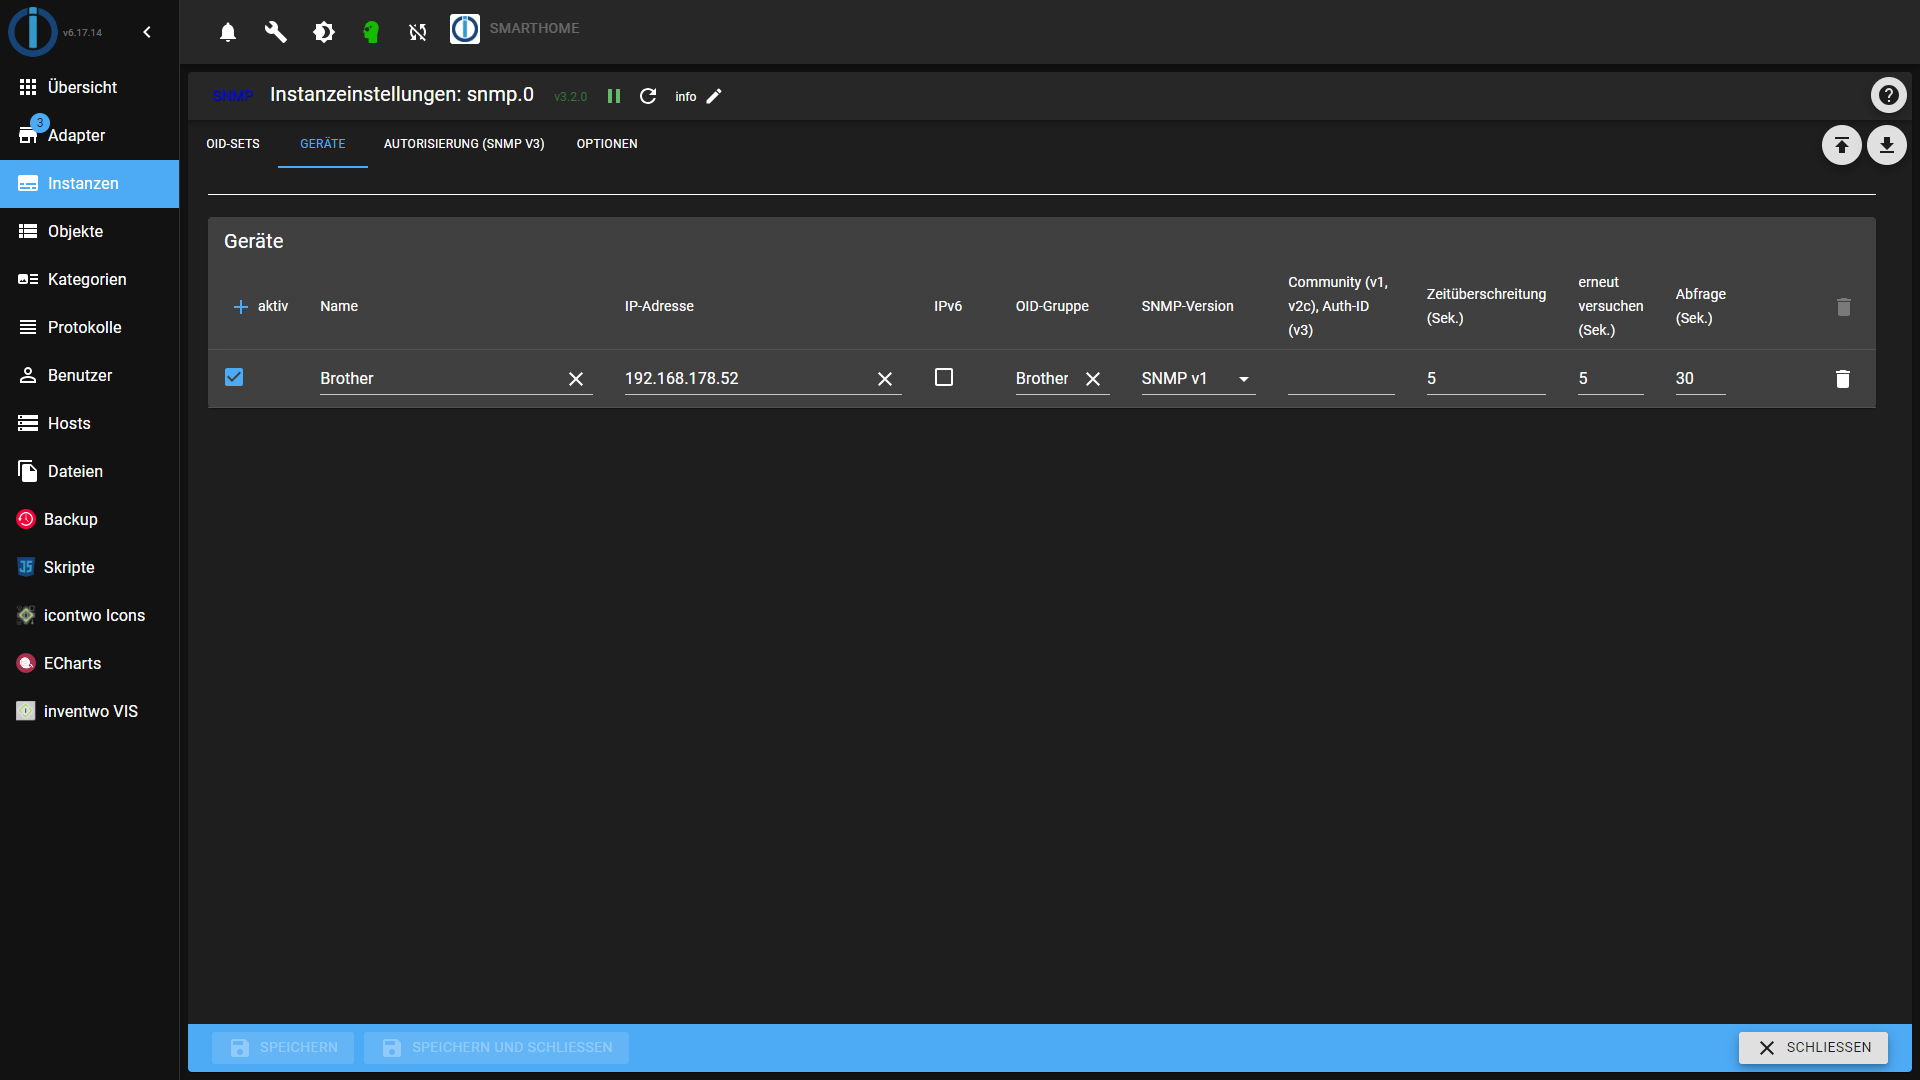The width and height of the screenshot is (1920, 1080).
Task: Open the SNMP-Version dropdown
Action: point(1197,379)
